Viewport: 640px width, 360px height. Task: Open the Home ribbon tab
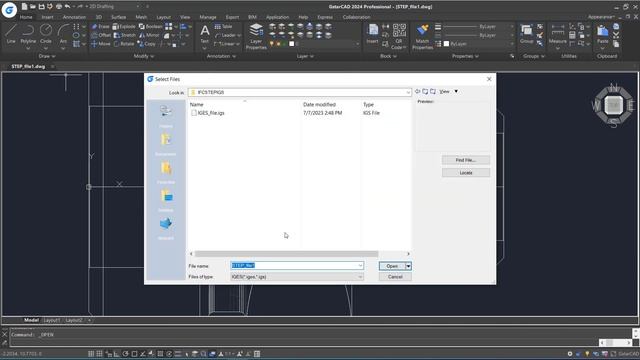(26, 17)
